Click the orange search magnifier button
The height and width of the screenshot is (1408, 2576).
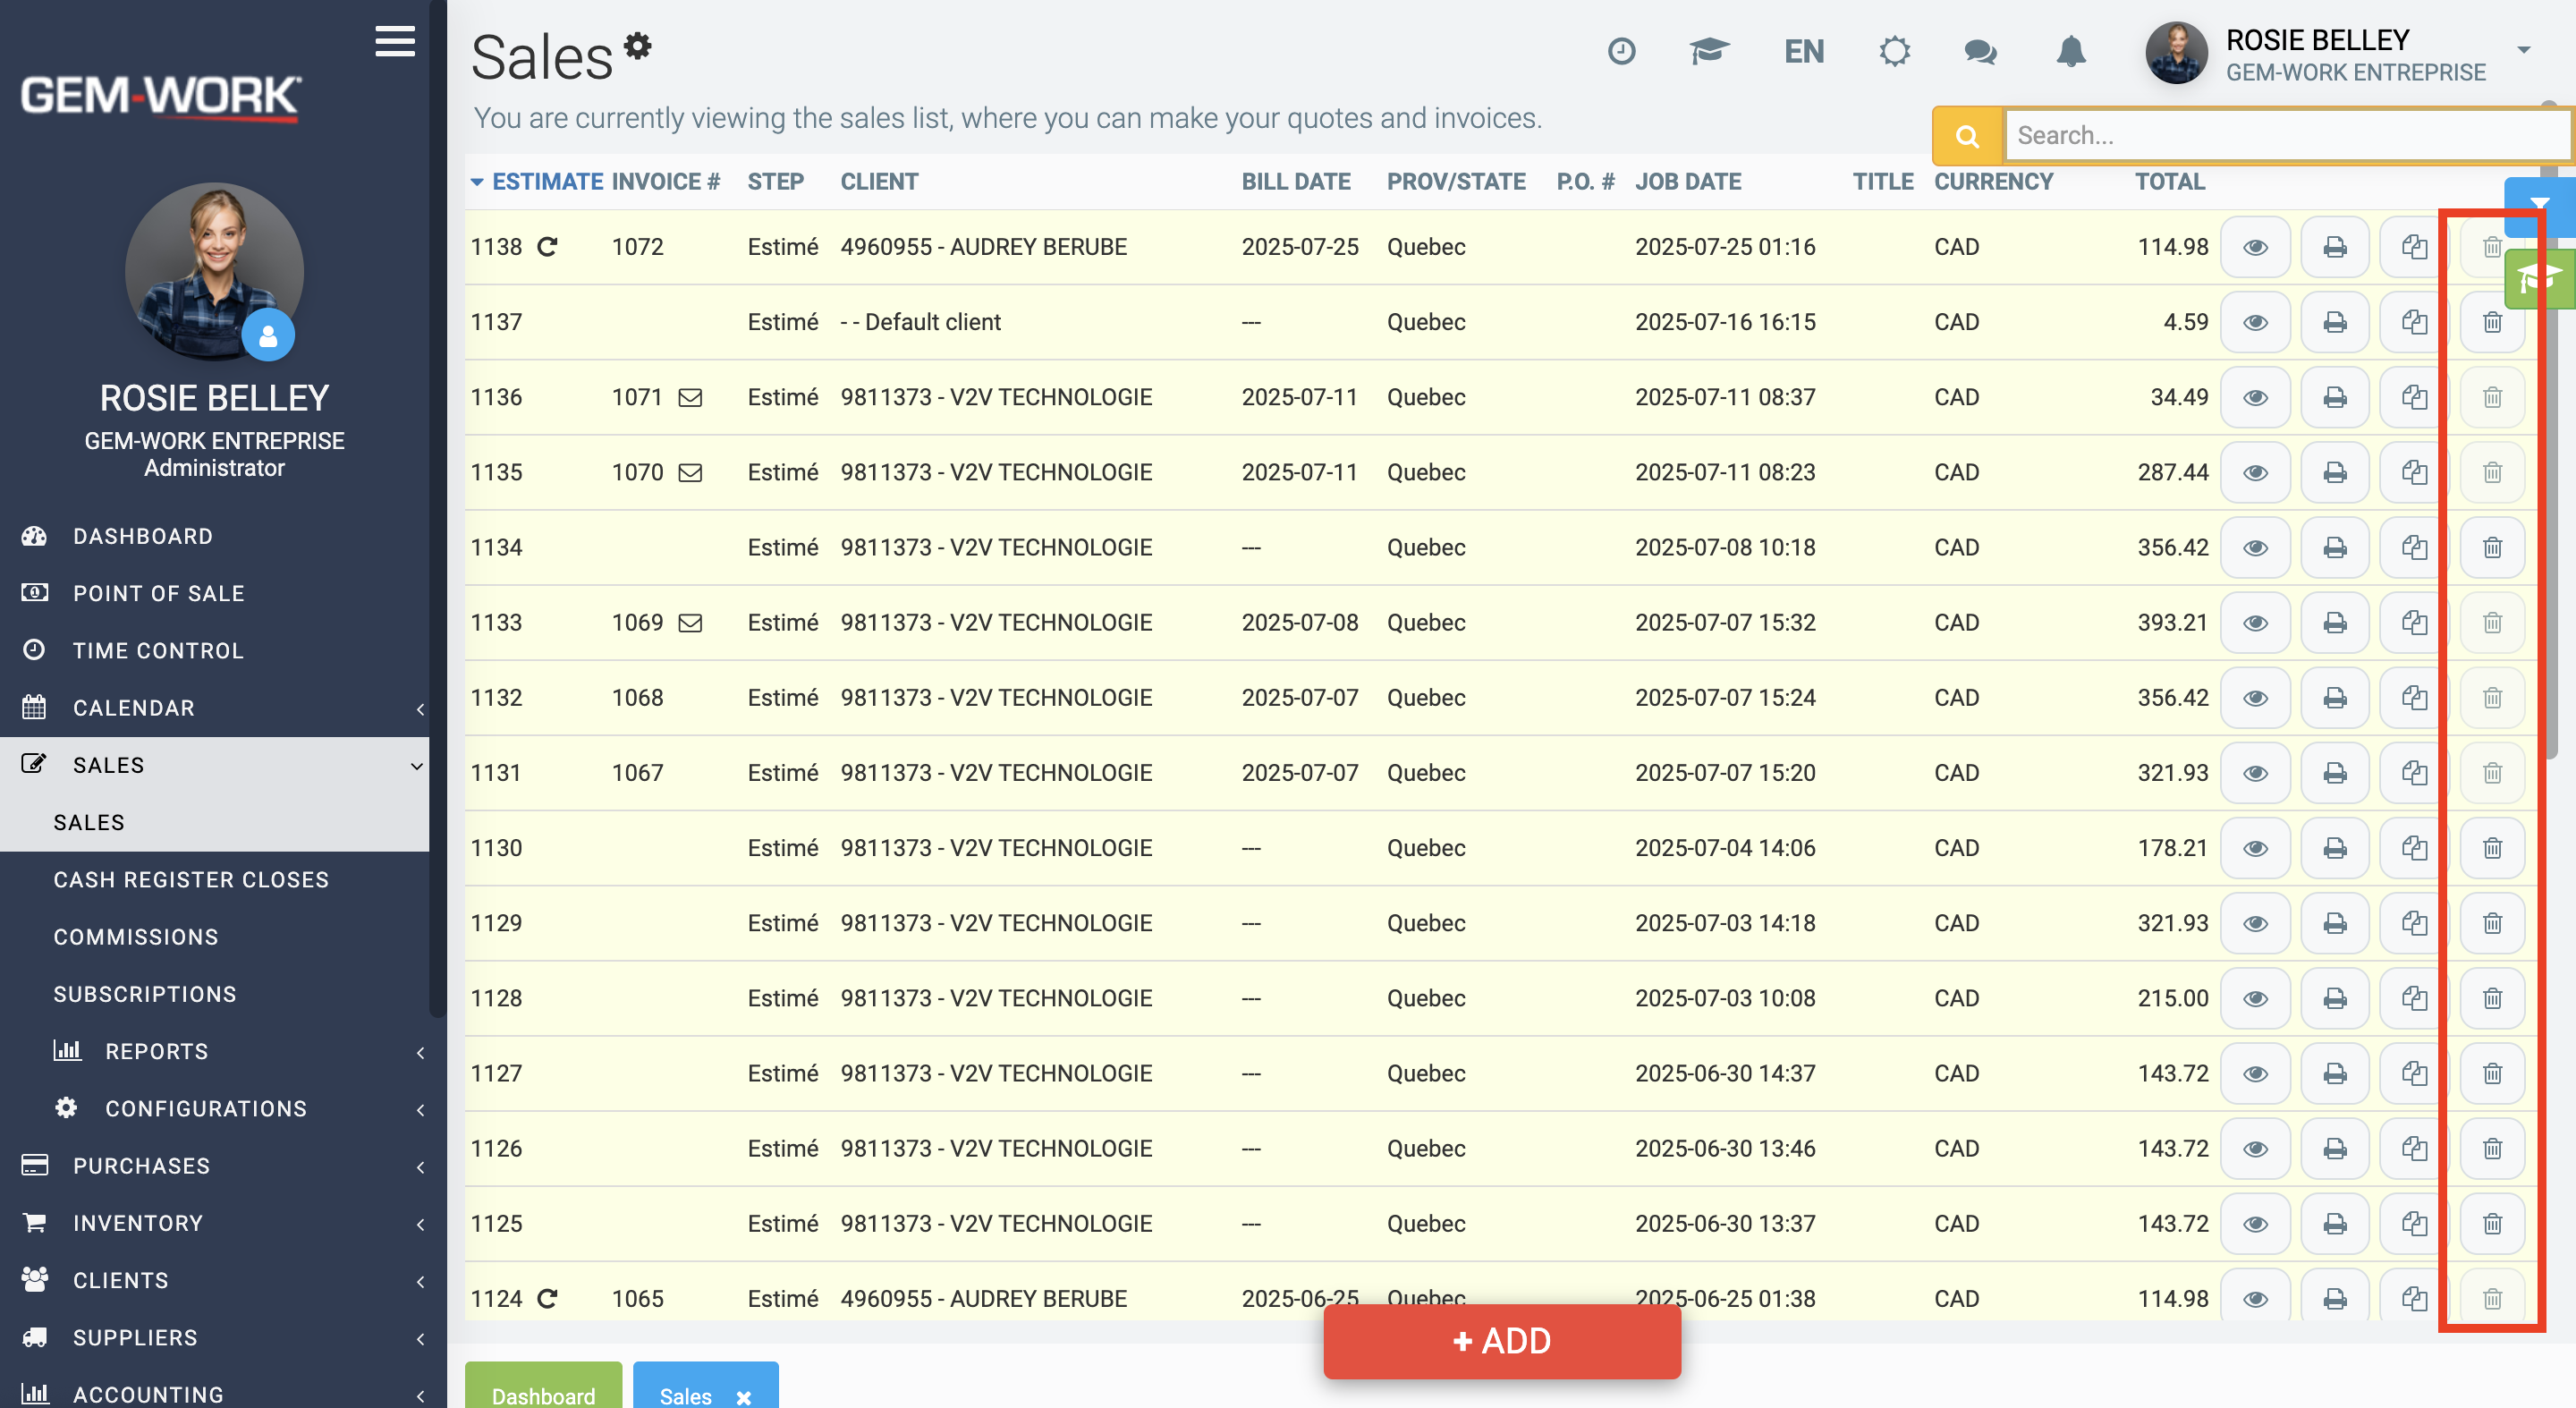(x=1967, y=135)
